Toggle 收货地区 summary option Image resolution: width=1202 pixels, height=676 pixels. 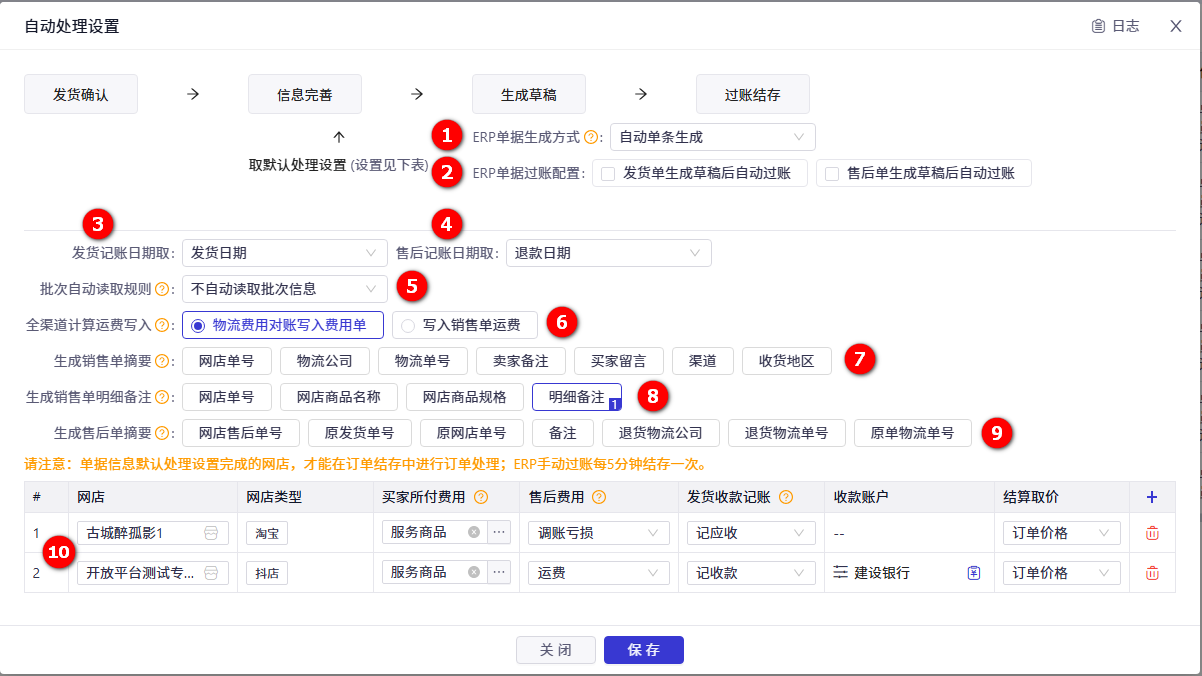[x=787, y=361]
